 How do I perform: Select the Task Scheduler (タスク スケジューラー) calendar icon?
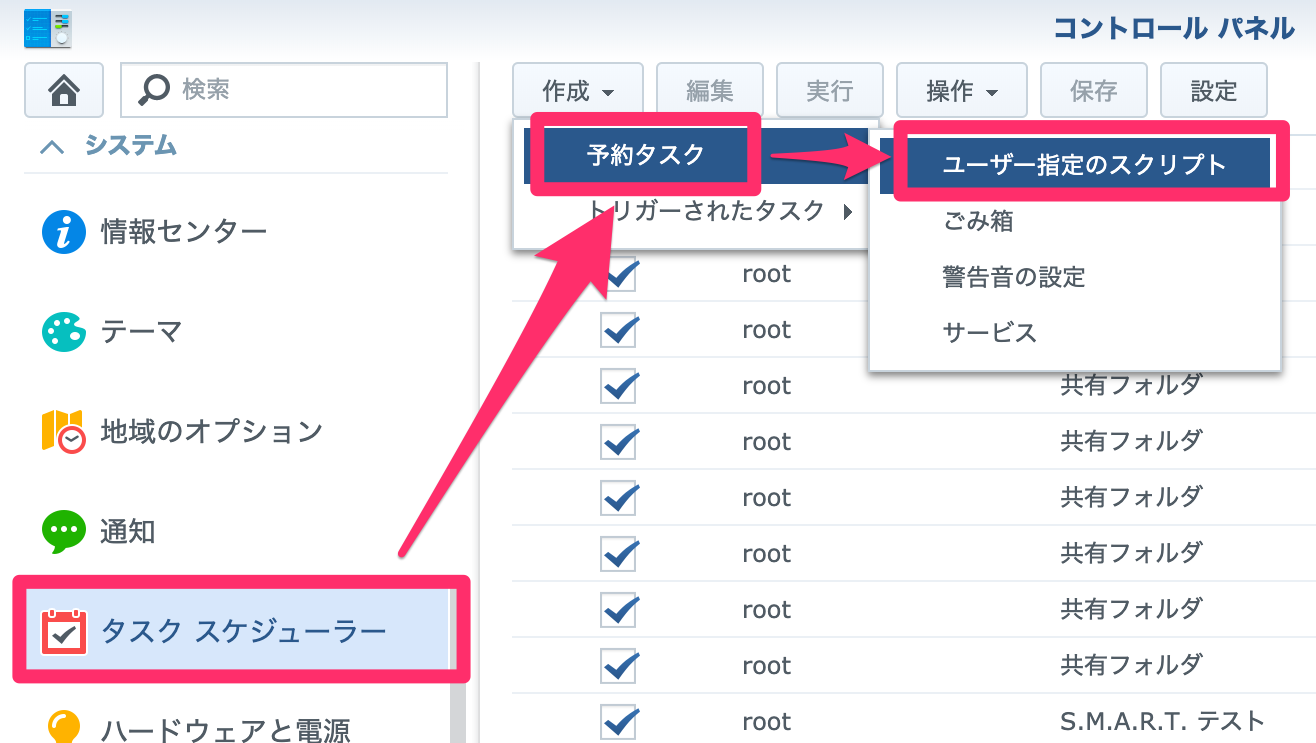click(64, 632)
